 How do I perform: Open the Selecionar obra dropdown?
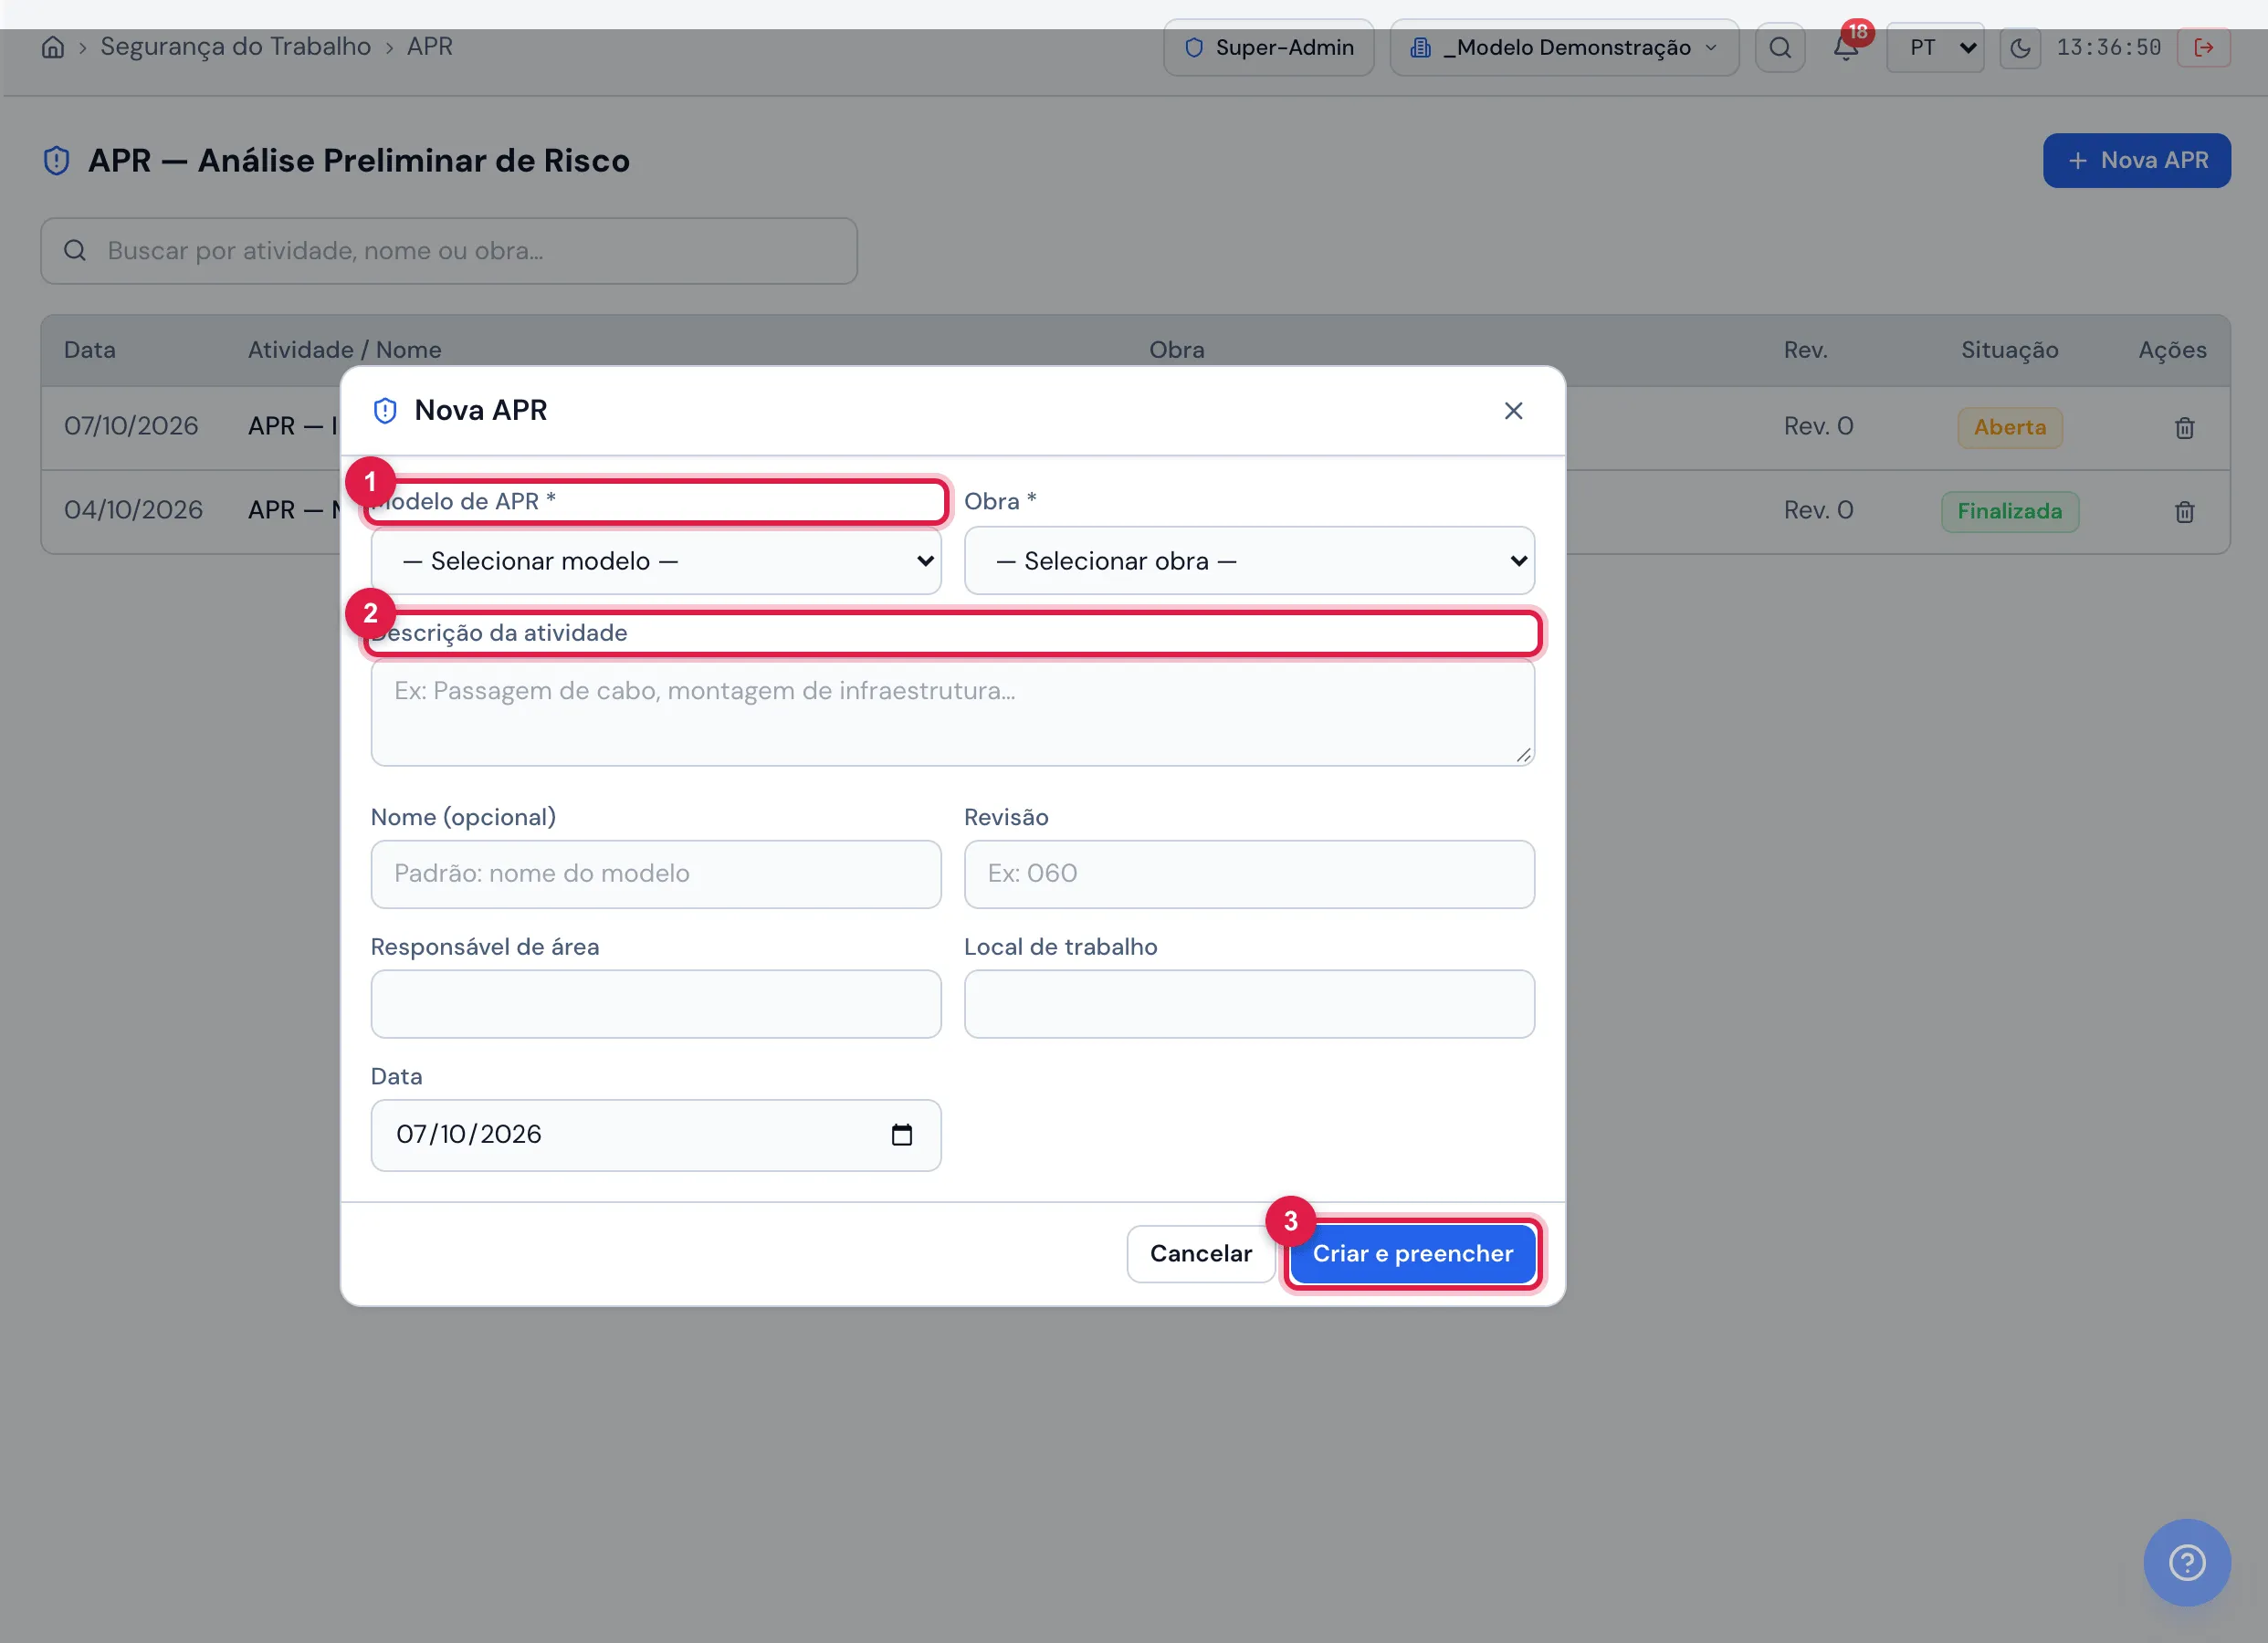click(1249, 561)
